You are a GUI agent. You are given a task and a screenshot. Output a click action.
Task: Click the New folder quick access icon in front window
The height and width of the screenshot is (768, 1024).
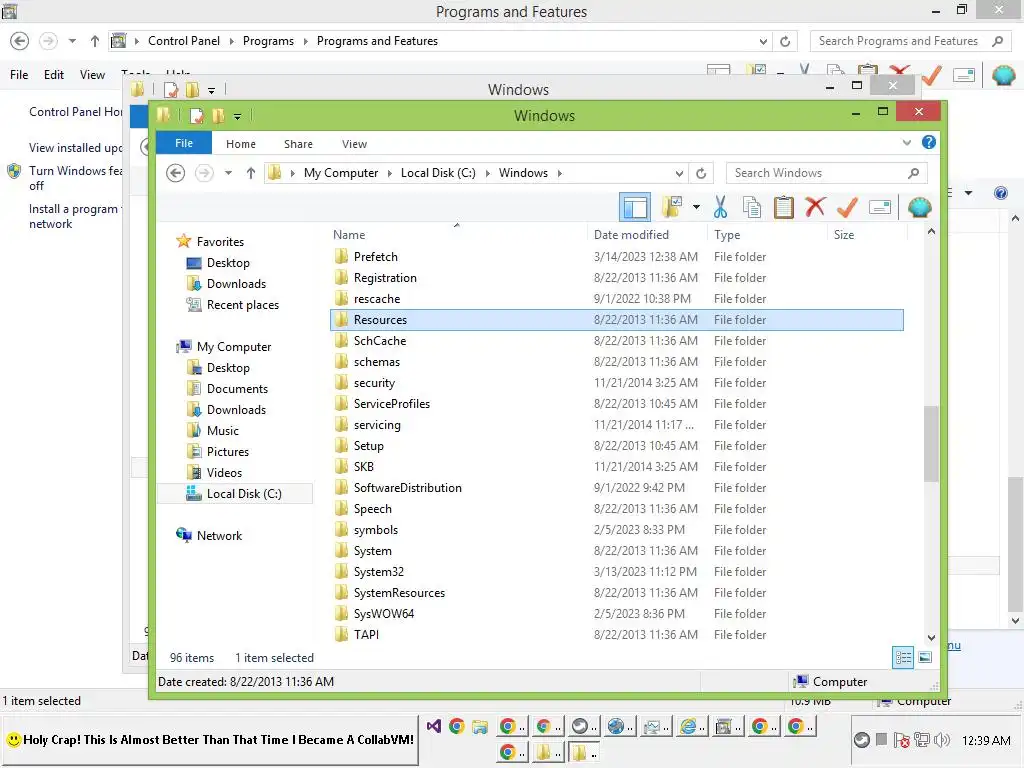coord(218,116)
